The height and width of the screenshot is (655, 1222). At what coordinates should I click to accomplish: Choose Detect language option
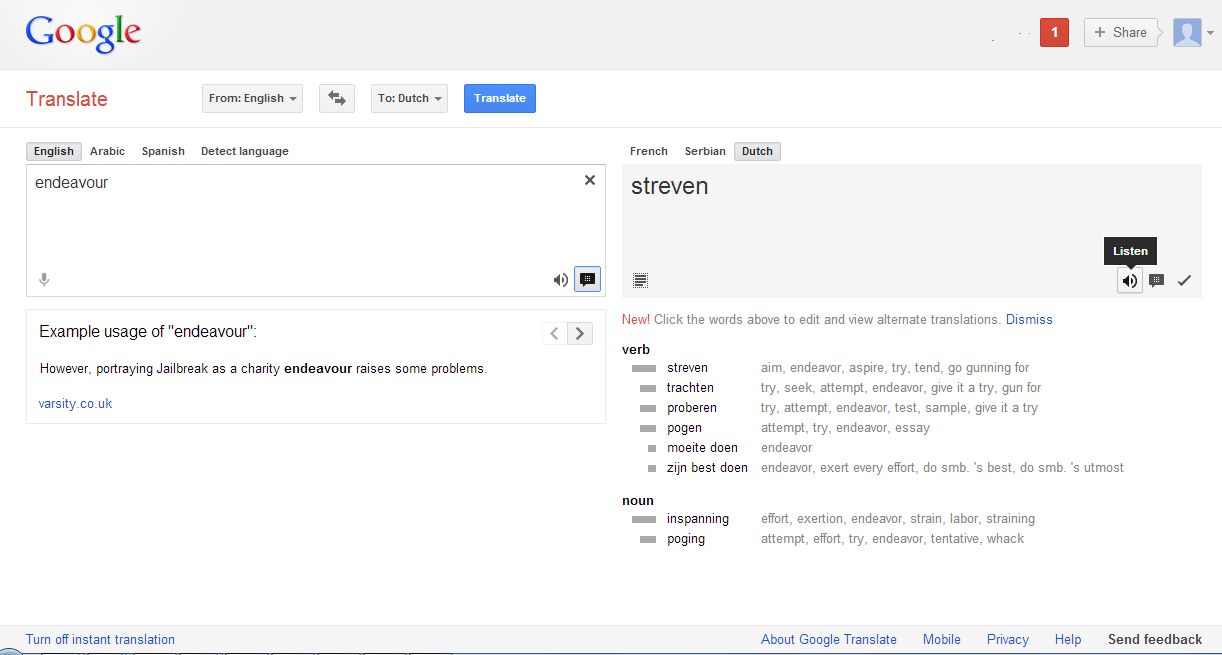tap(245, 151)
